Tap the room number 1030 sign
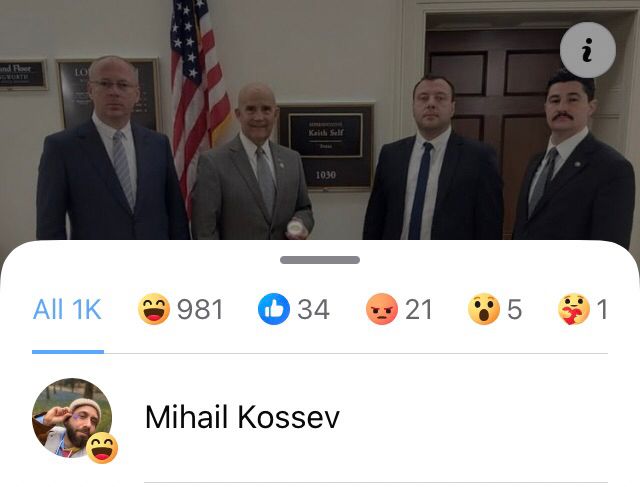Image resolution: width=640 pixels, height=487 pixels. [x=325, y=175]
